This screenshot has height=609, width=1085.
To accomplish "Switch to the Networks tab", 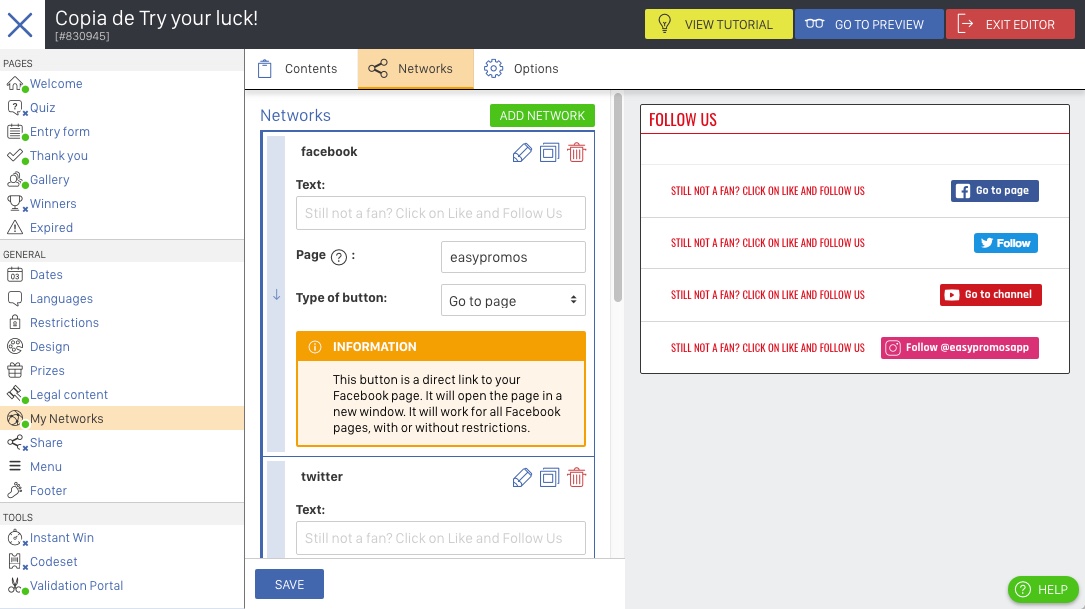I will click(x=415, y=69).
